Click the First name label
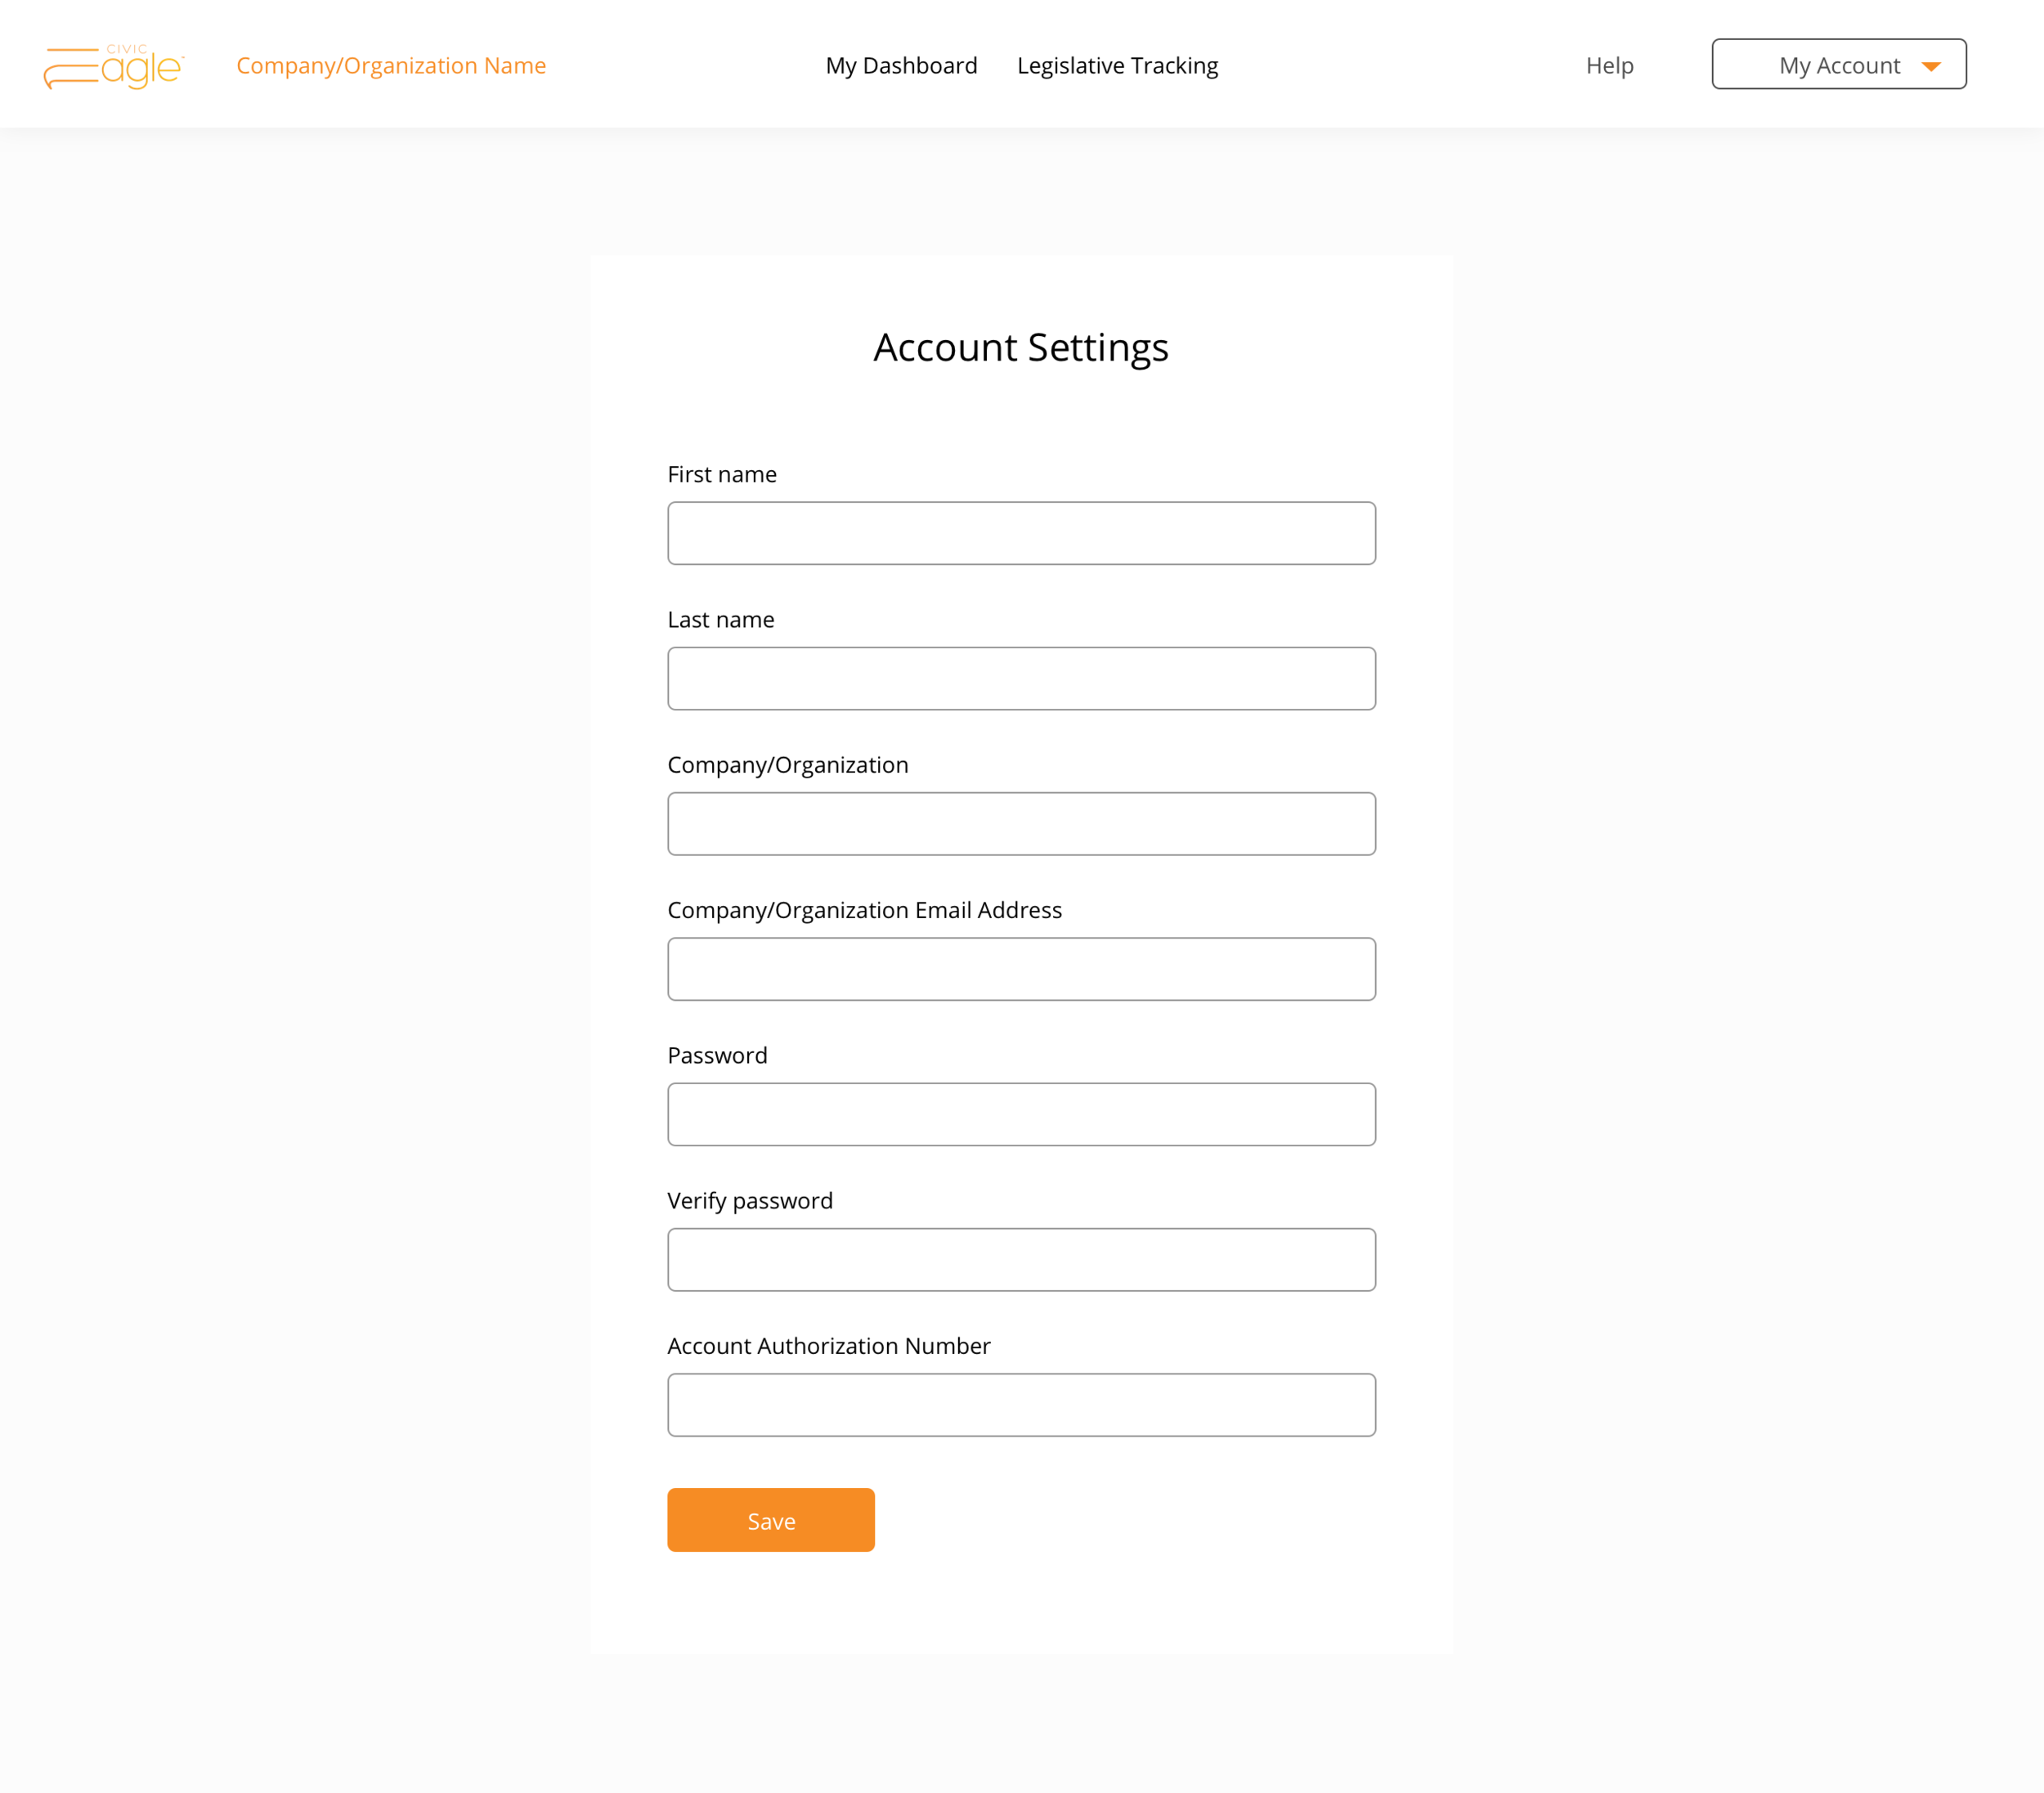The height and width of the screenshot is (1793, 2044). (722, 474)
